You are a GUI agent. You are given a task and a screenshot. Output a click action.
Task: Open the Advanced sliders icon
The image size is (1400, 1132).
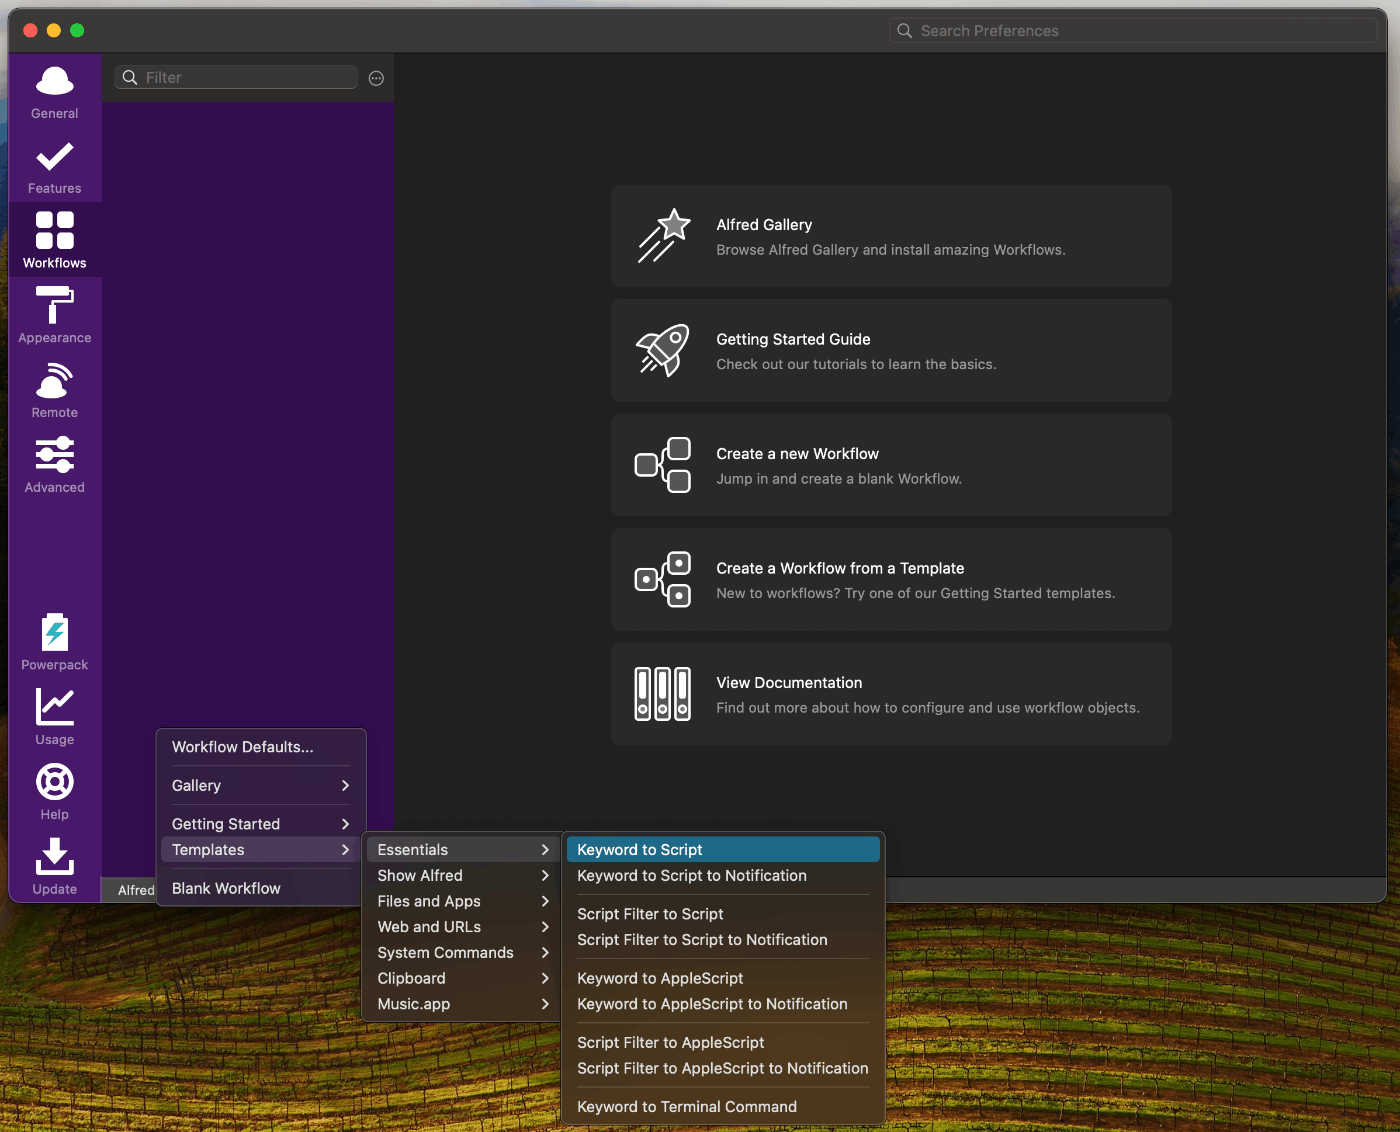[x=55, y=455]
